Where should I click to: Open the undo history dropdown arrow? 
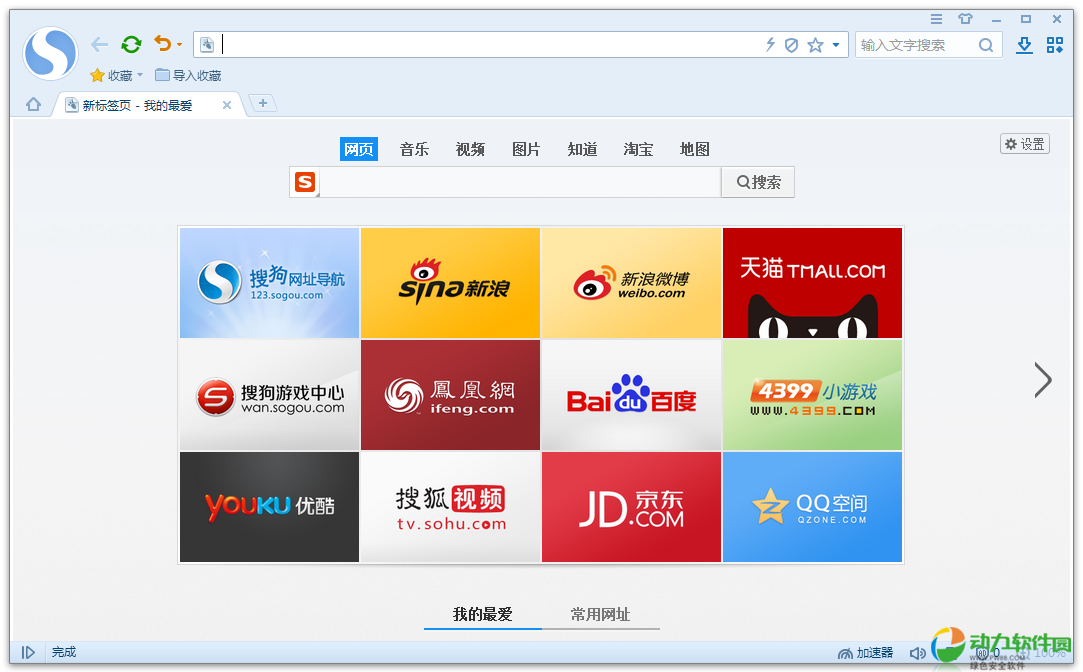pos(180,45)
